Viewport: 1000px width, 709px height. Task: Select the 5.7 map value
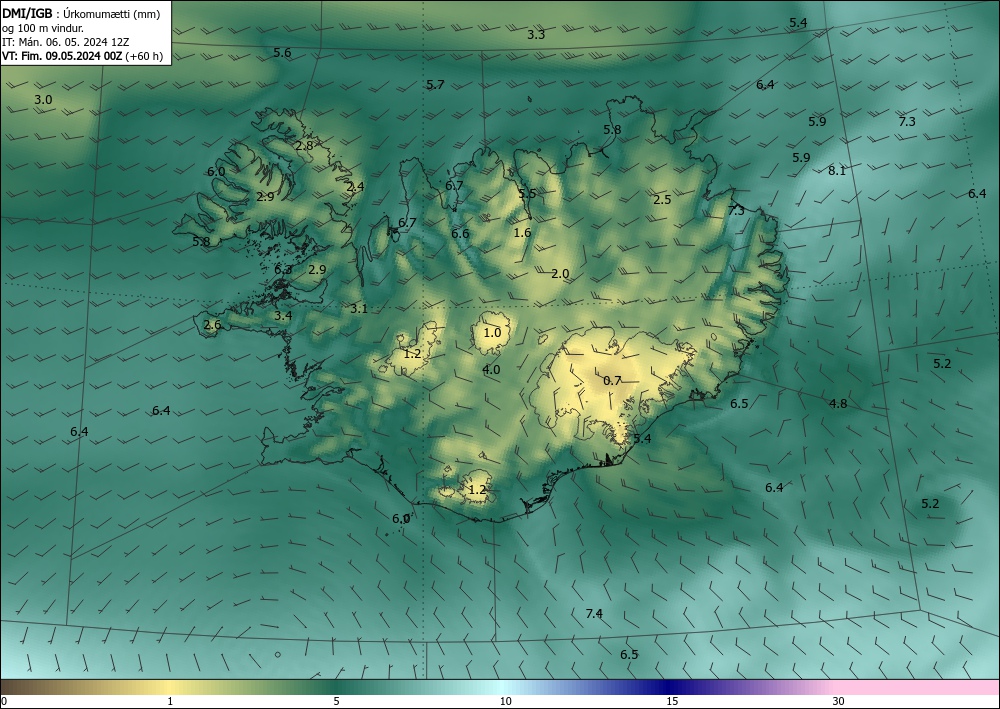click(435, 84)
